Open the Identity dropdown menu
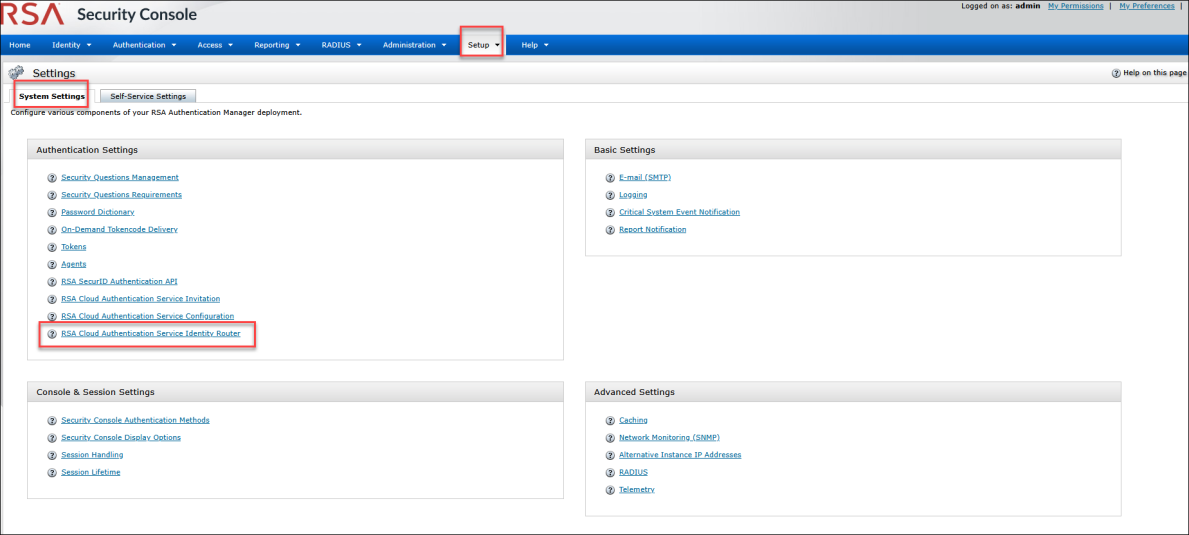1189x535 pixels. click(71, 45)
